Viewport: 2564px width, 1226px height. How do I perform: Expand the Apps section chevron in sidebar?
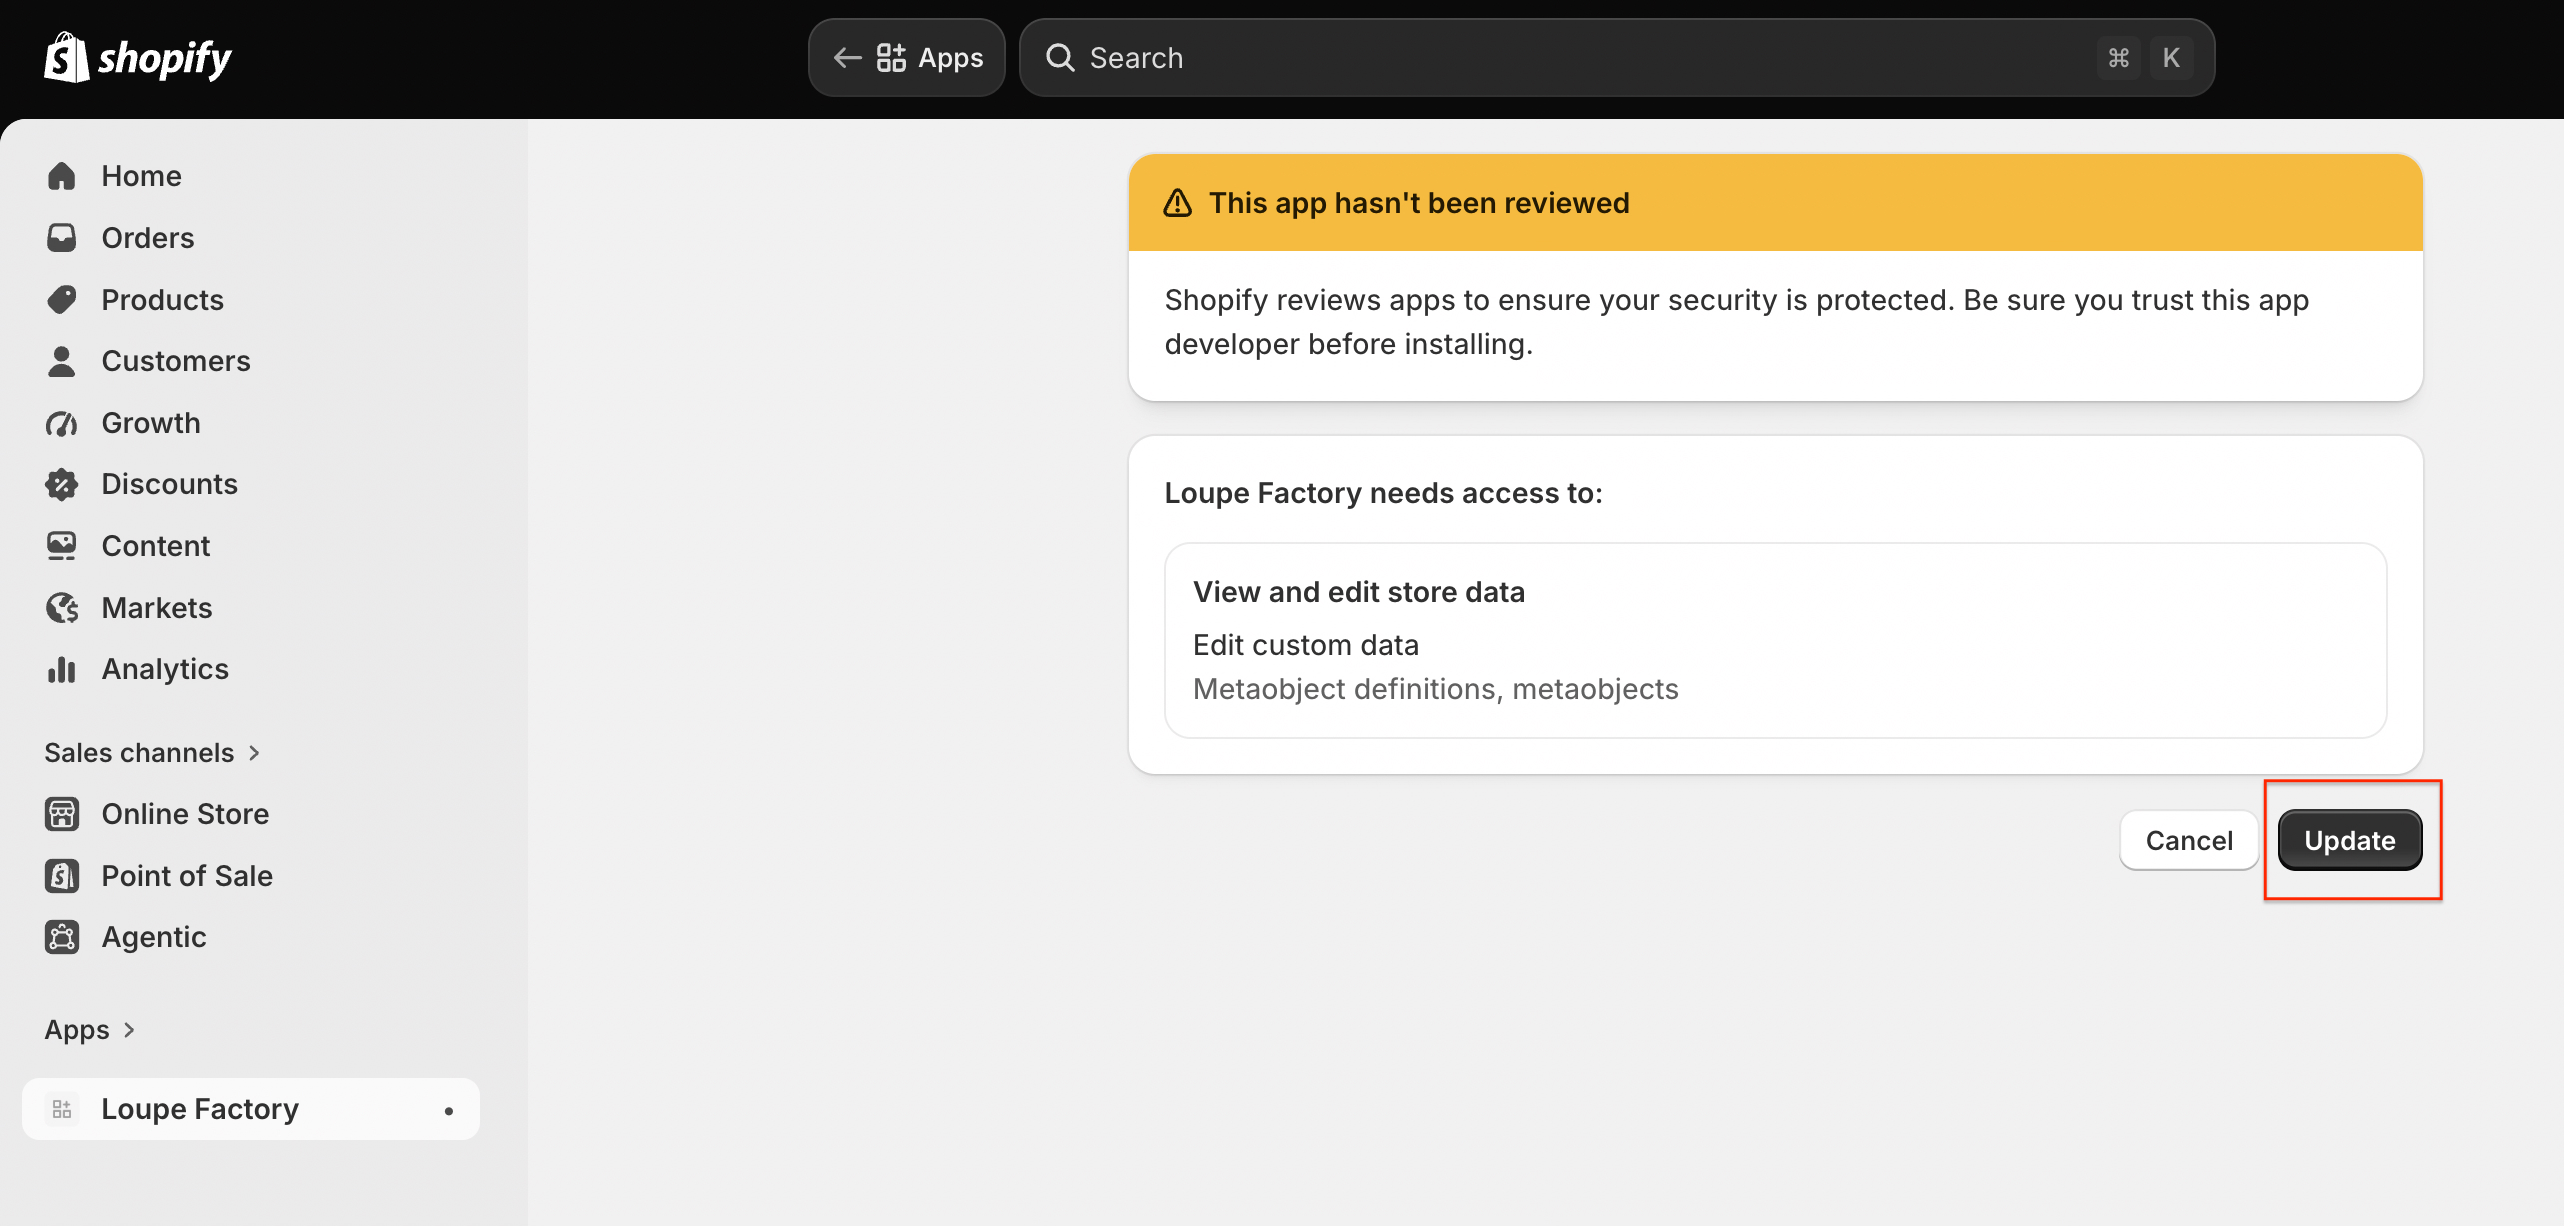click(129, 1030)
